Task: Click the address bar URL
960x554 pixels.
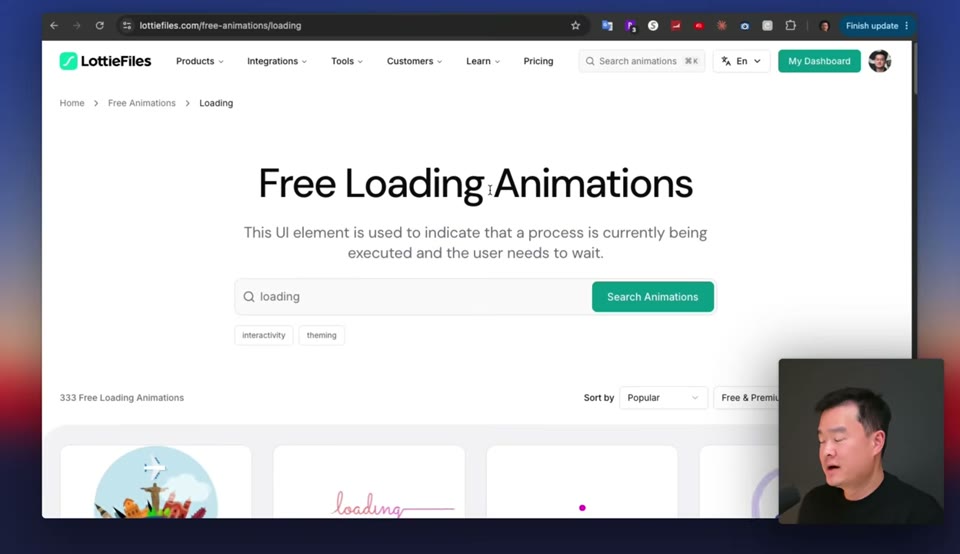Action: (x=220, y=26)
